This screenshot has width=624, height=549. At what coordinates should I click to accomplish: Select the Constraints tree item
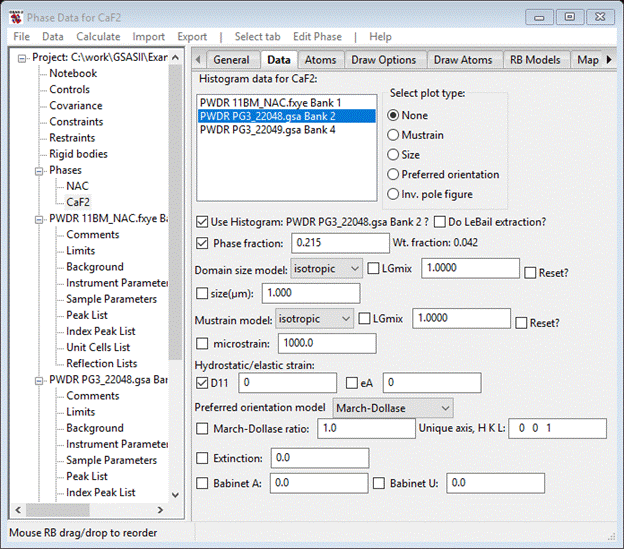tap(76, 122)
